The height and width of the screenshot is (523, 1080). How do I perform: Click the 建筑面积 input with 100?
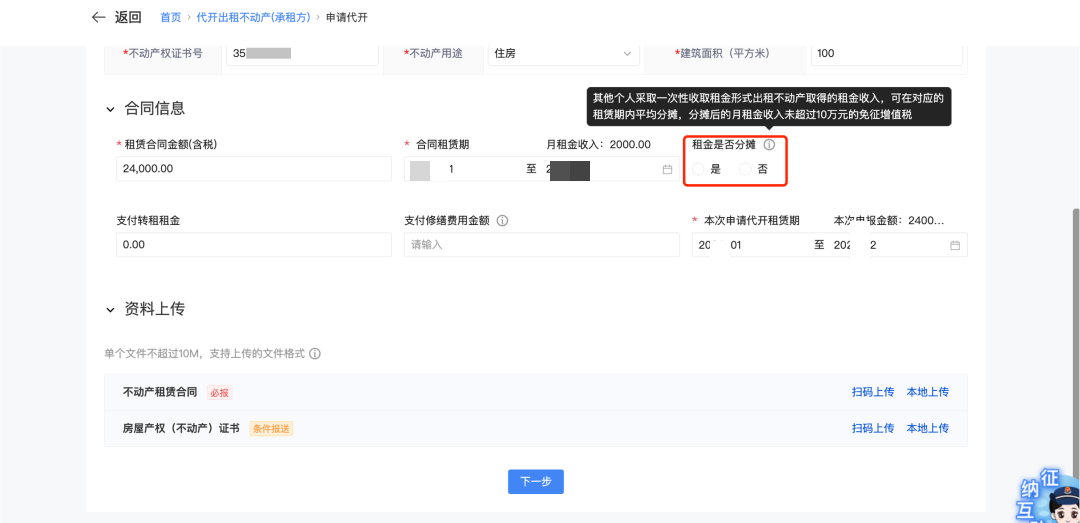click(886, 54)
